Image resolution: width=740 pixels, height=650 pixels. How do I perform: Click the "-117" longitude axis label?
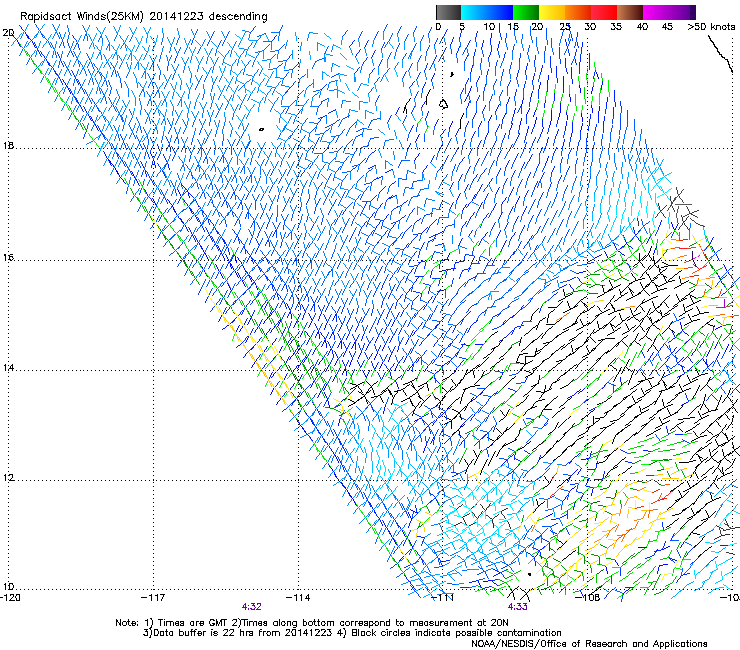click(153, 598)
